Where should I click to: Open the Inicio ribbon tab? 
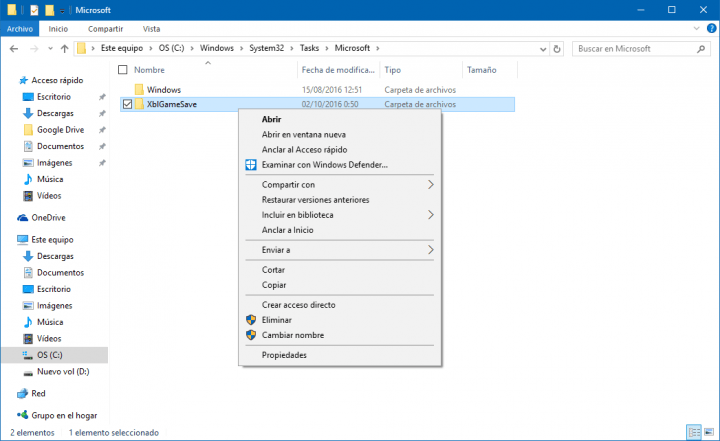[58, 28]
